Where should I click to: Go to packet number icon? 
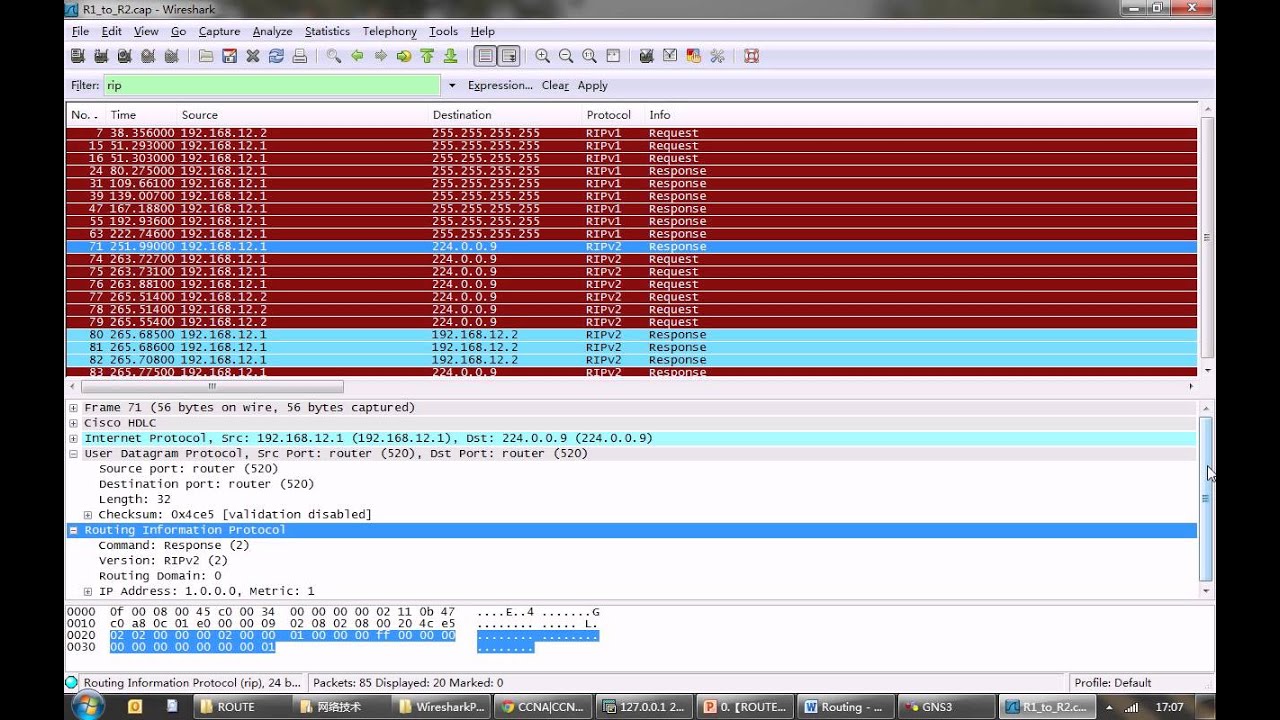click(404, 56)
